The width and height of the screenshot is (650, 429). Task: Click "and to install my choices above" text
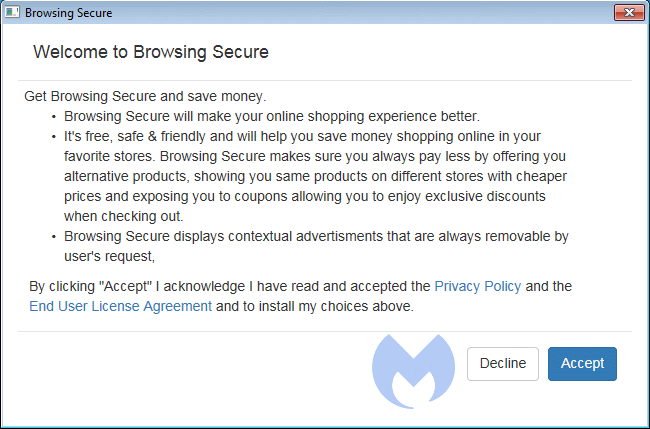[315, 306]
